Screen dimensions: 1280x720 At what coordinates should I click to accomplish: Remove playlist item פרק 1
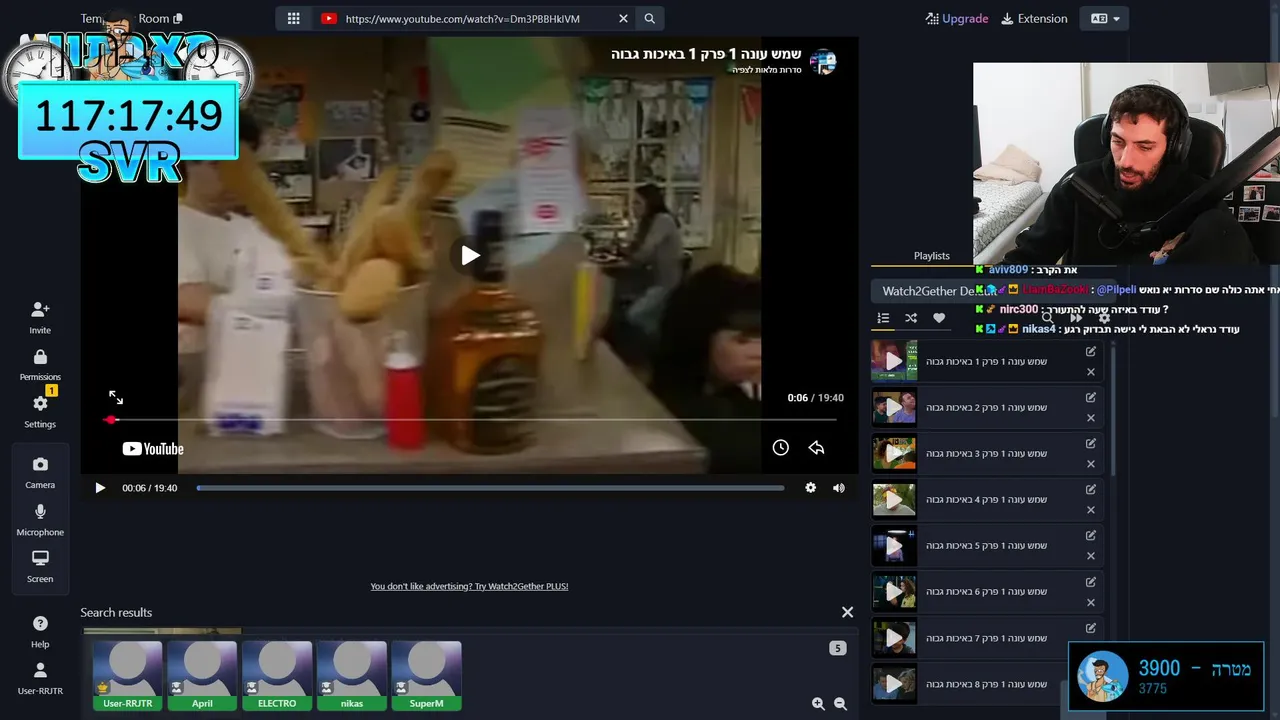[x=1091, y=372]
